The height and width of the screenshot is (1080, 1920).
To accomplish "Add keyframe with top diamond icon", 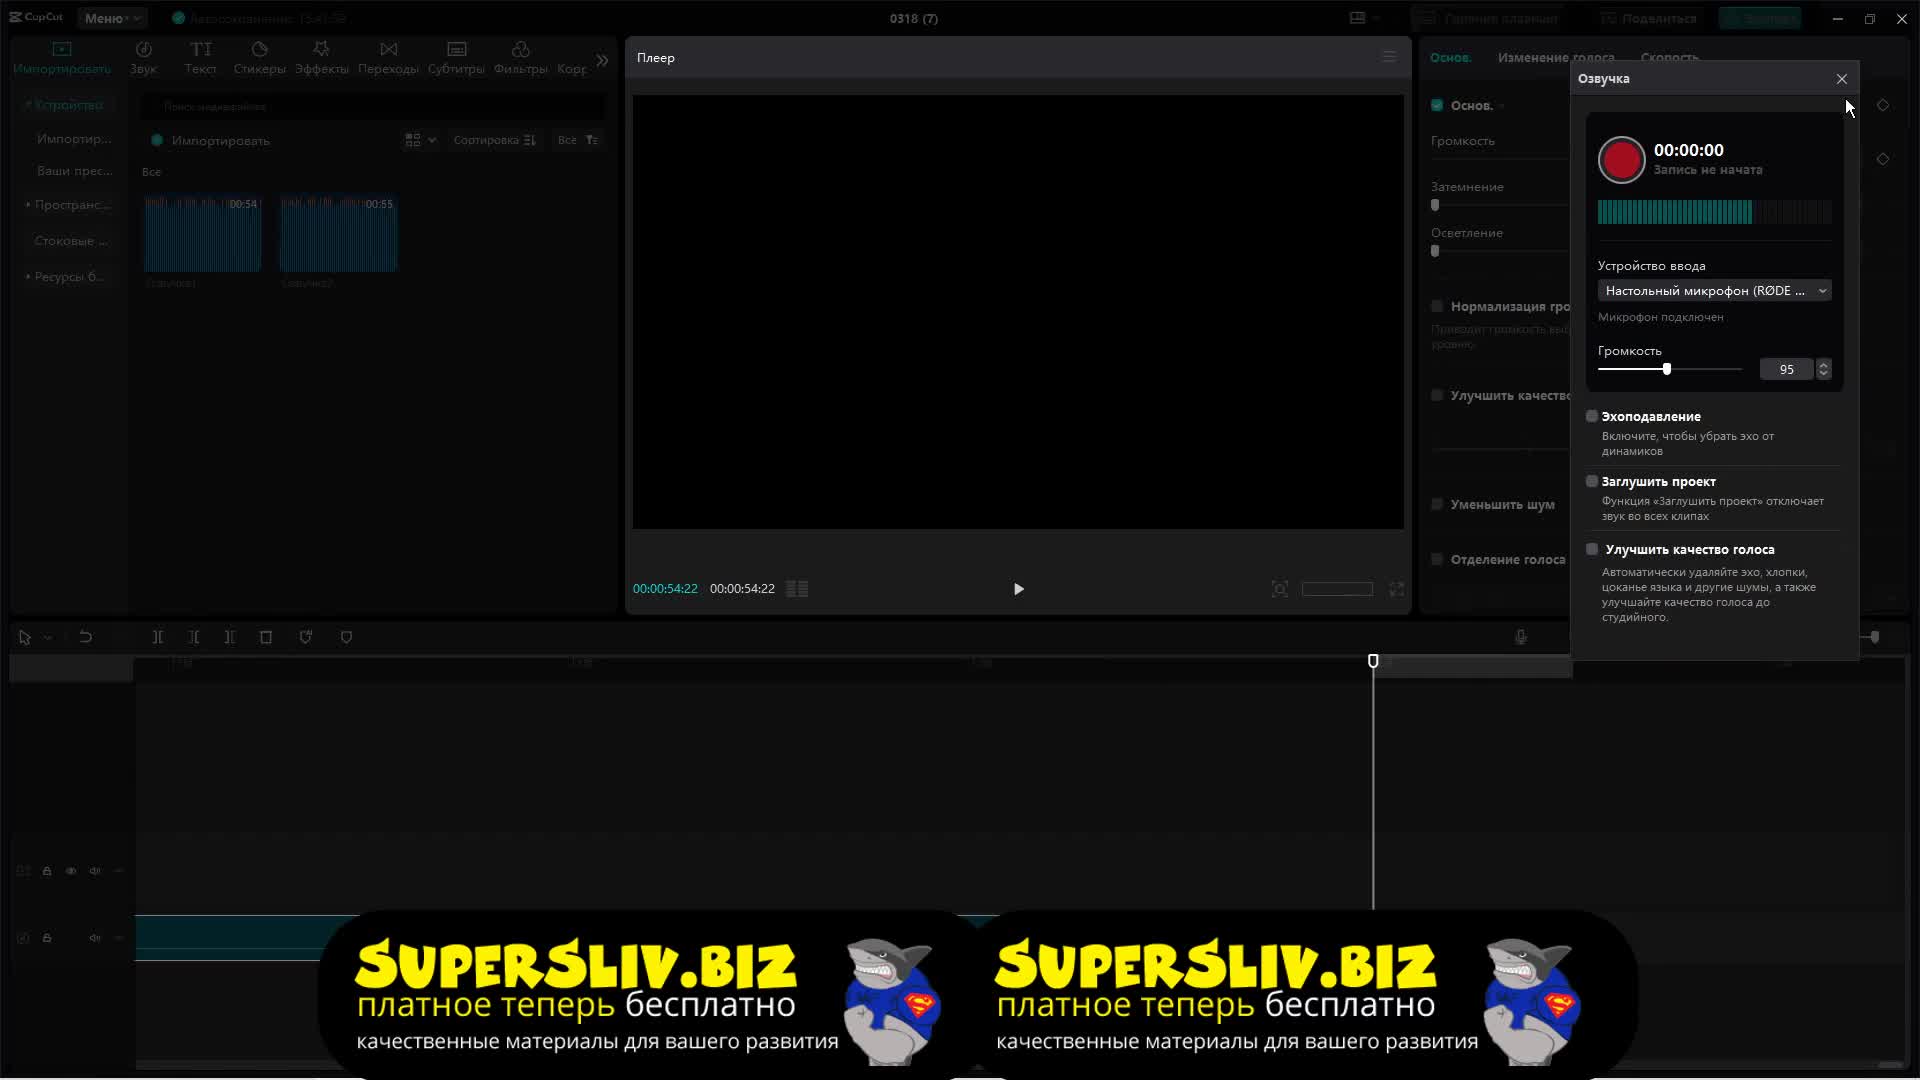I will pos(1883,105).
